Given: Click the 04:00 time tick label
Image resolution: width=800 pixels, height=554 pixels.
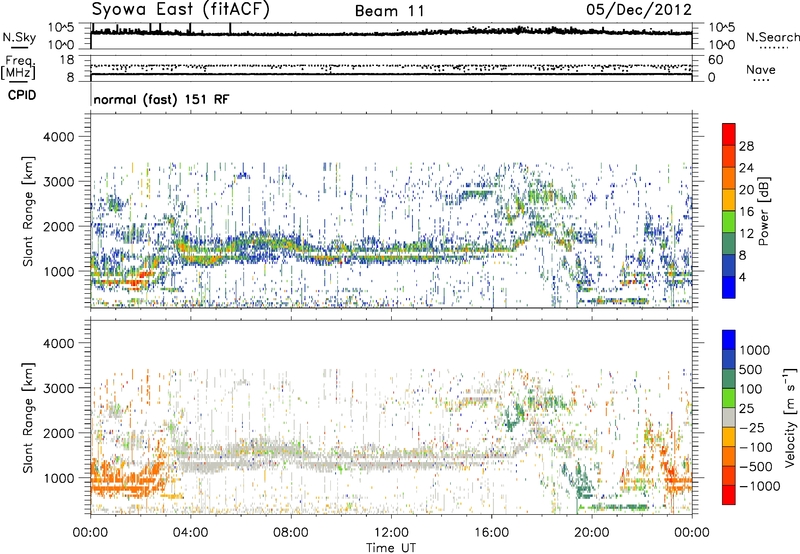Looking at the screenshot, I should click(191, 533).
